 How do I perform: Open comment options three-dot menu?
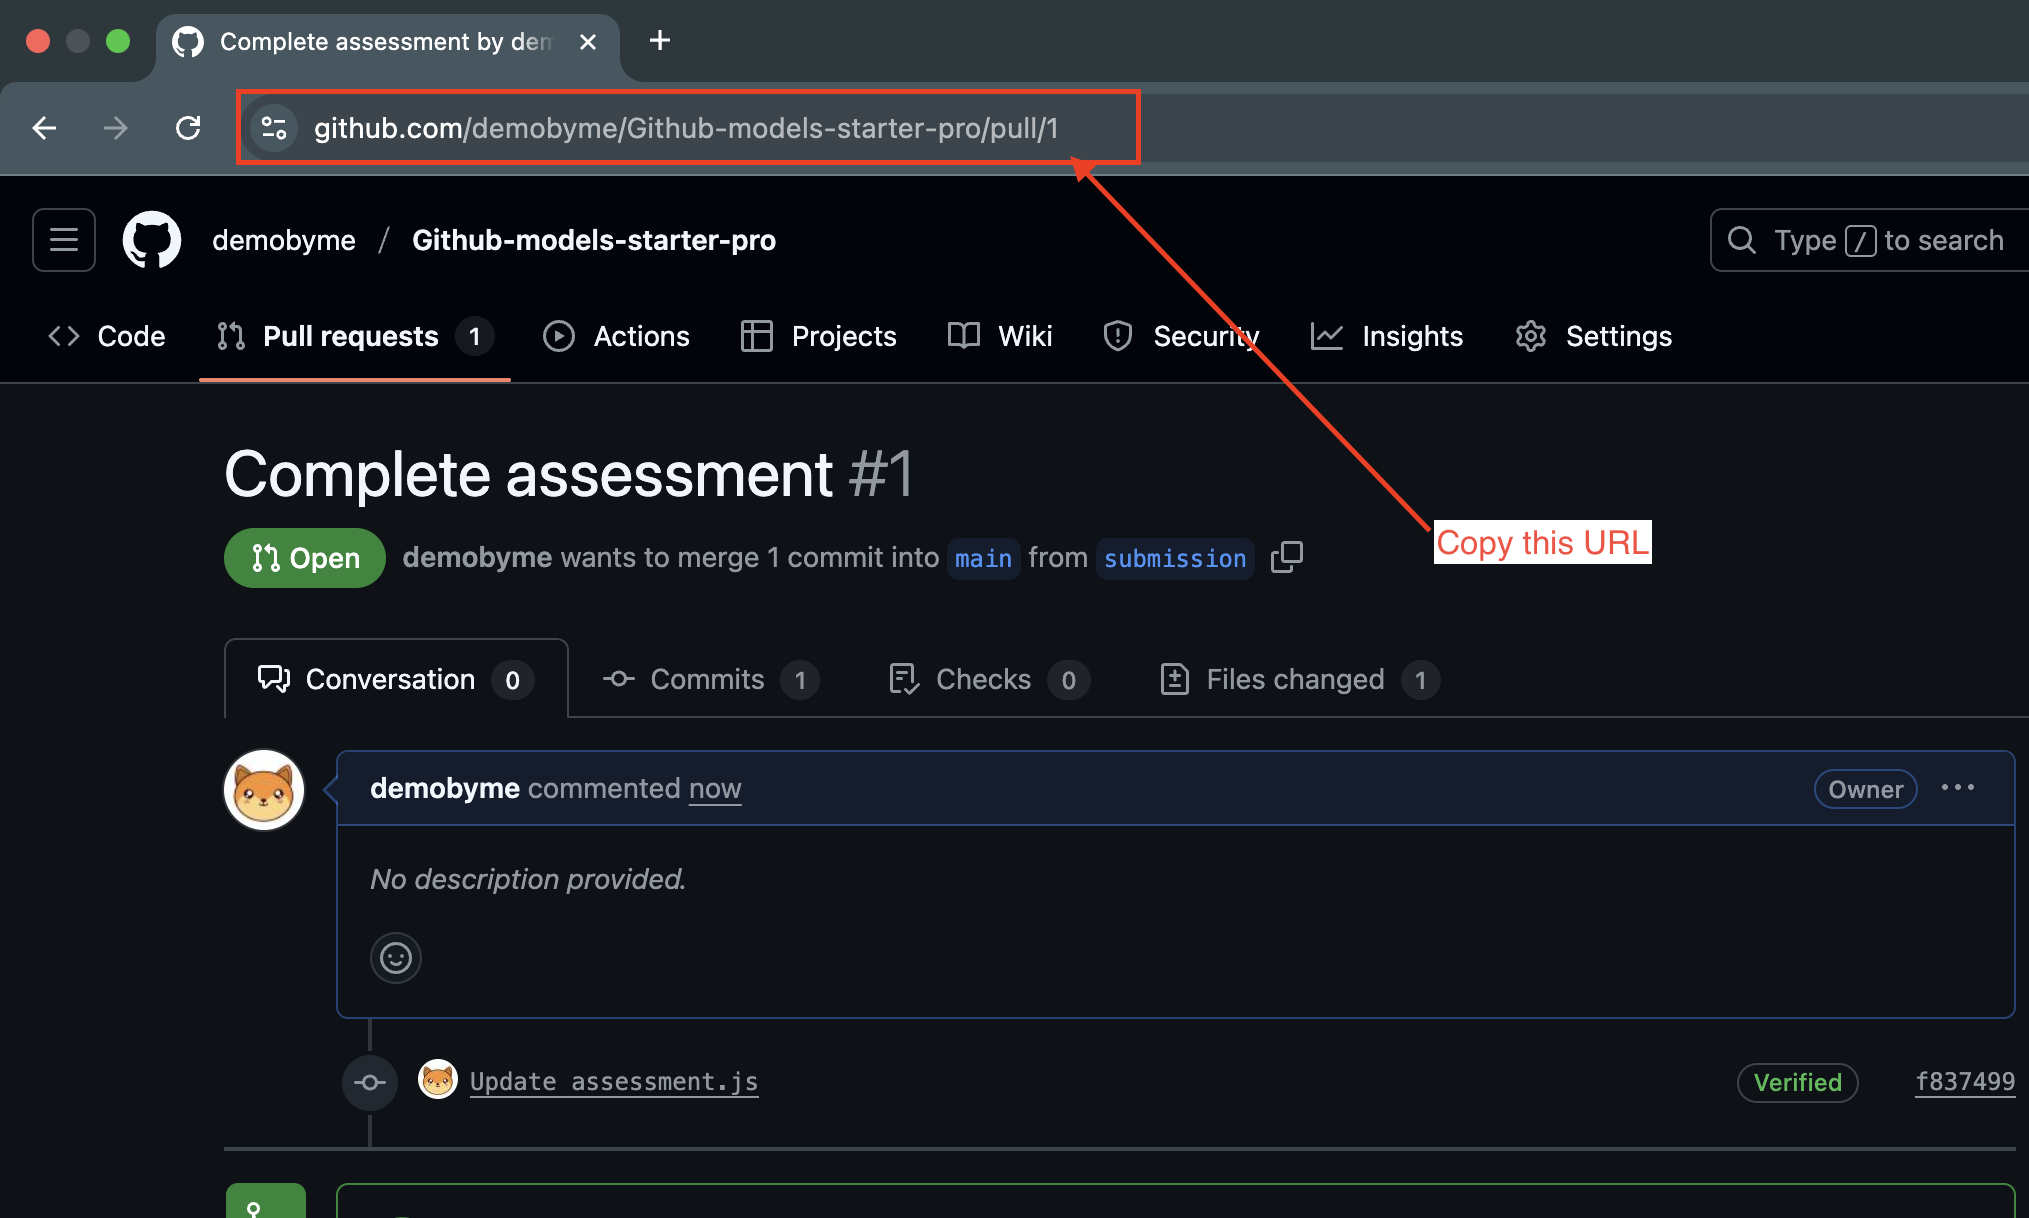point(1958,788)
